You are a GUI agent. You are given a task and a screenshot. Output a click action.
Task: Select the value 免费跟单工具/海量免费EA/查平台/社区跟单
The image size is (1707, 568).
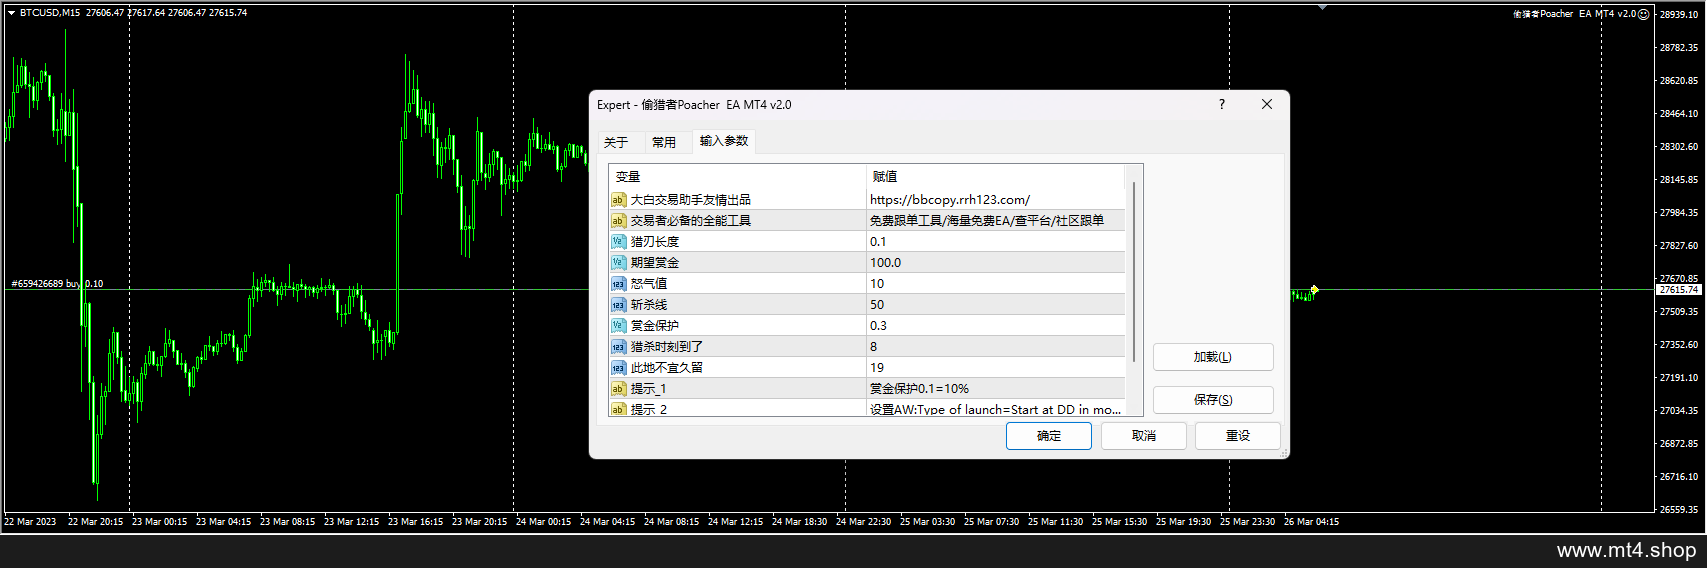[987, 221]
